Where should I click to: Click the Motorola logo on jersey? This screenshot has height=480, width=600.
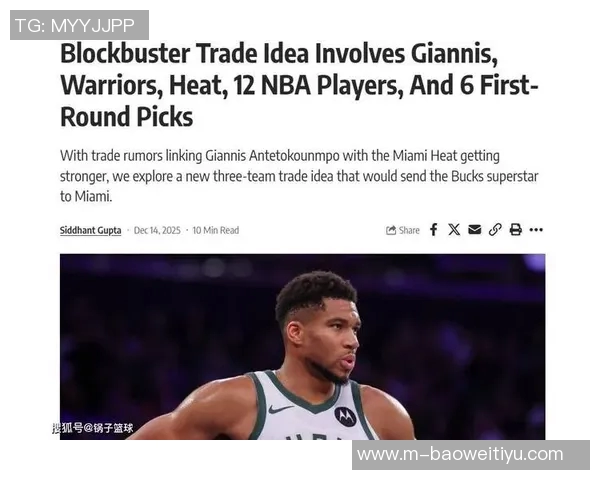345,416
